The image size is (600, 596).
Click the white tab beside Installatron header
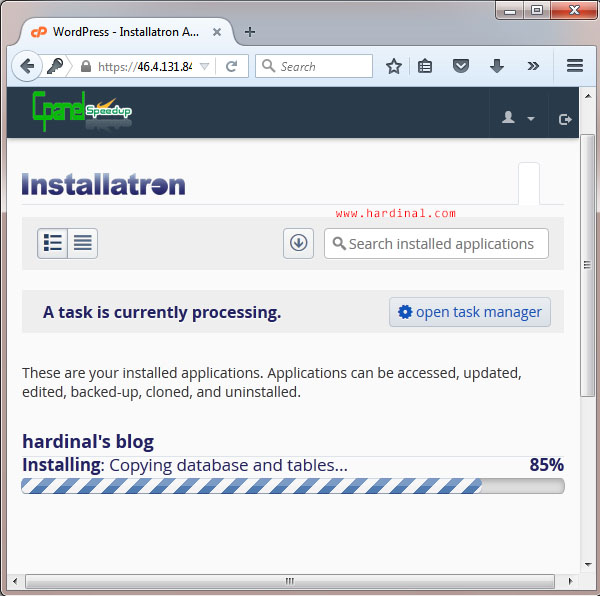(529, 184)
